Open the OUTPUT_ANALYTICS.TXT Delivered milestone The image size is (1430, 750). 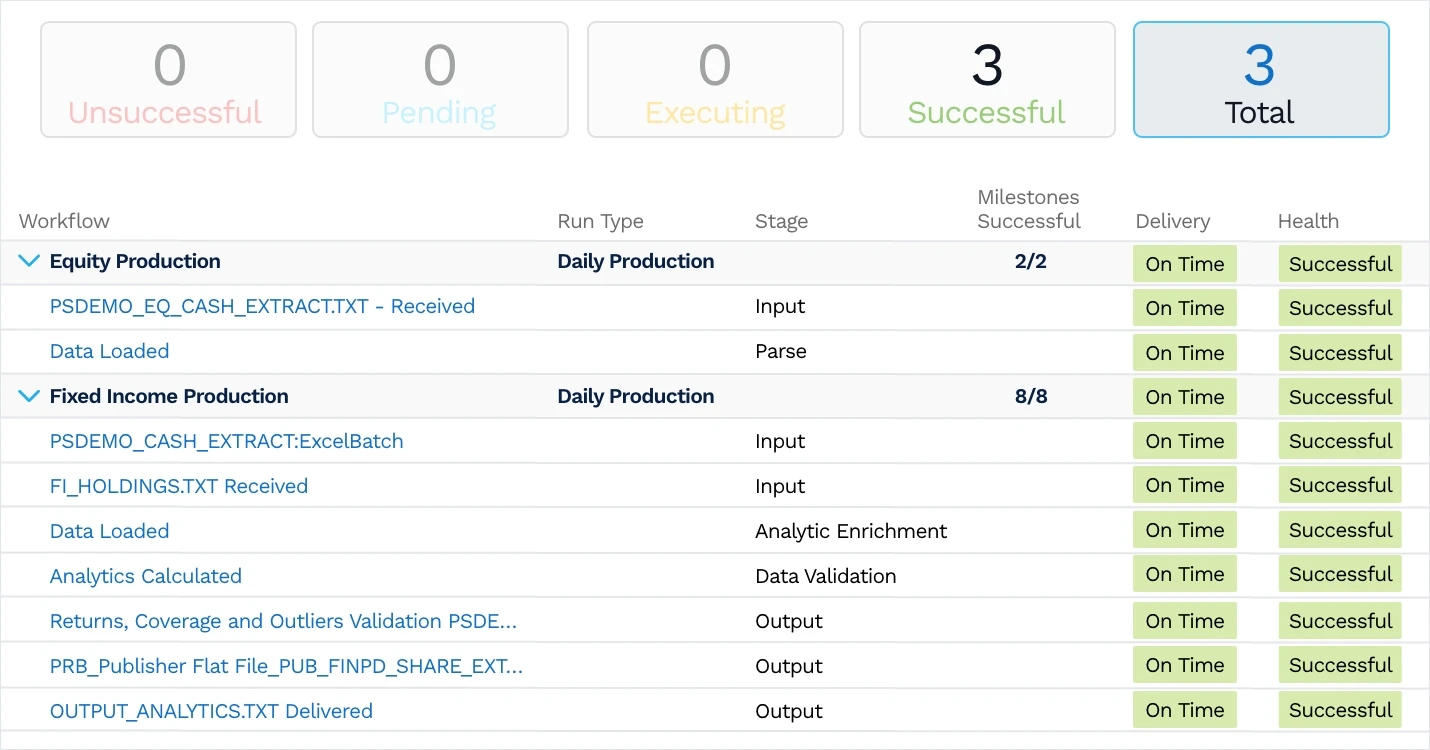tap(211, 711)
